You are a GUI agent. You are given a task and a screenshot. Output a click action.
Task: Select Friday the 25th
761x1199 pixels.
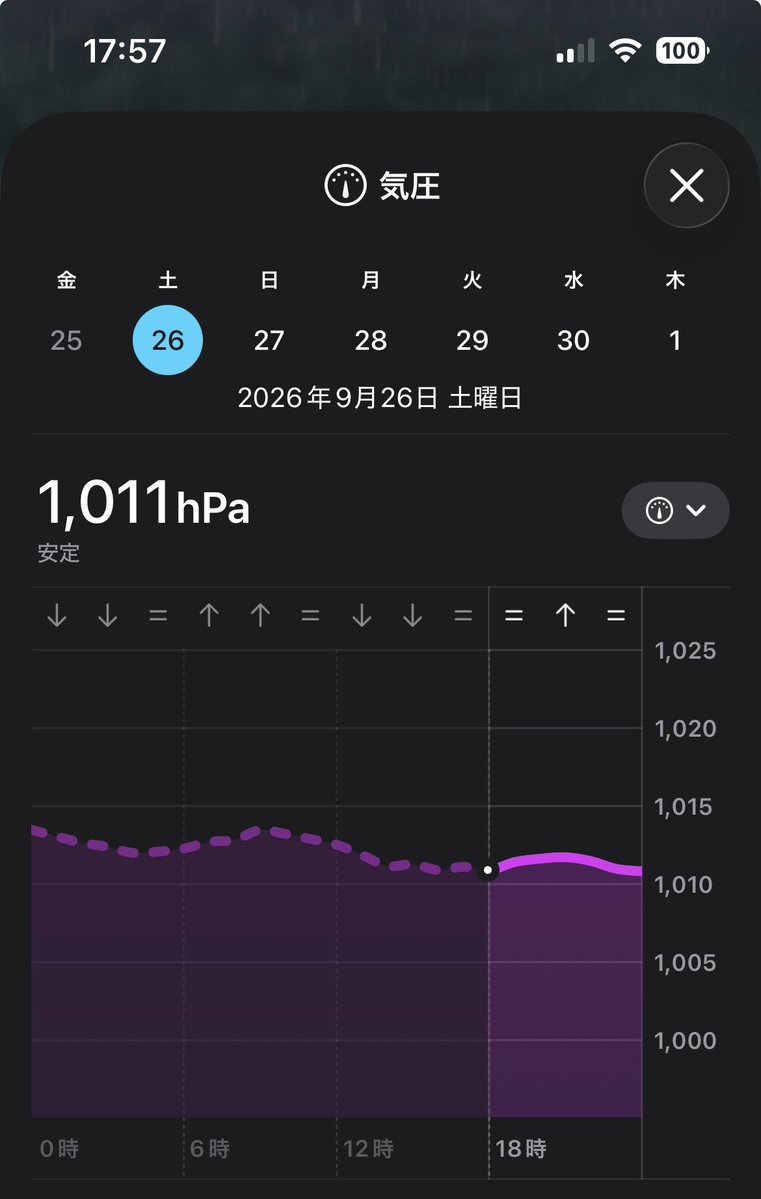(x=67, y=340)
